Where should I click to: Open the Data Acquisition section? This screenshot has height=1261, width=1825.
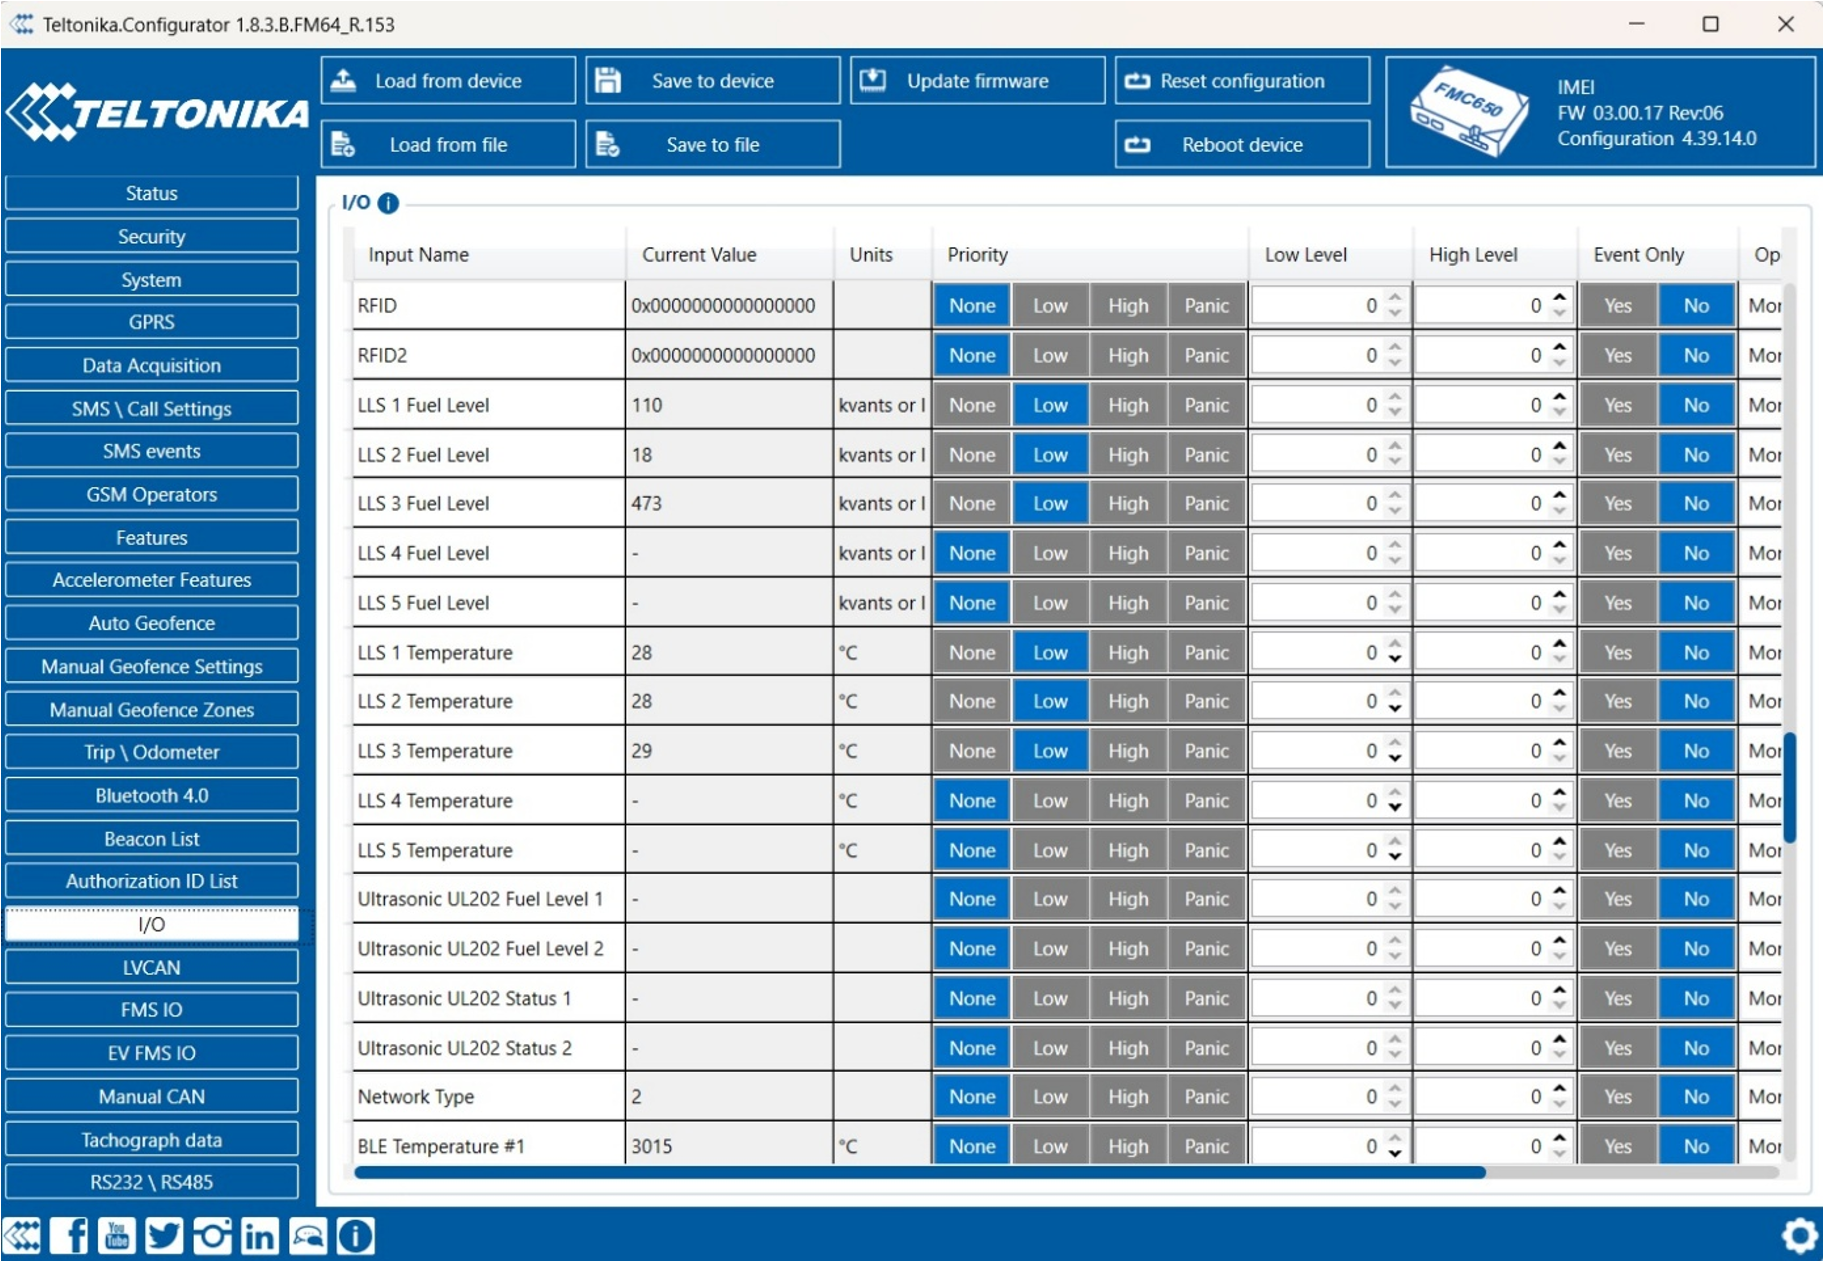(x=152, y=366)
